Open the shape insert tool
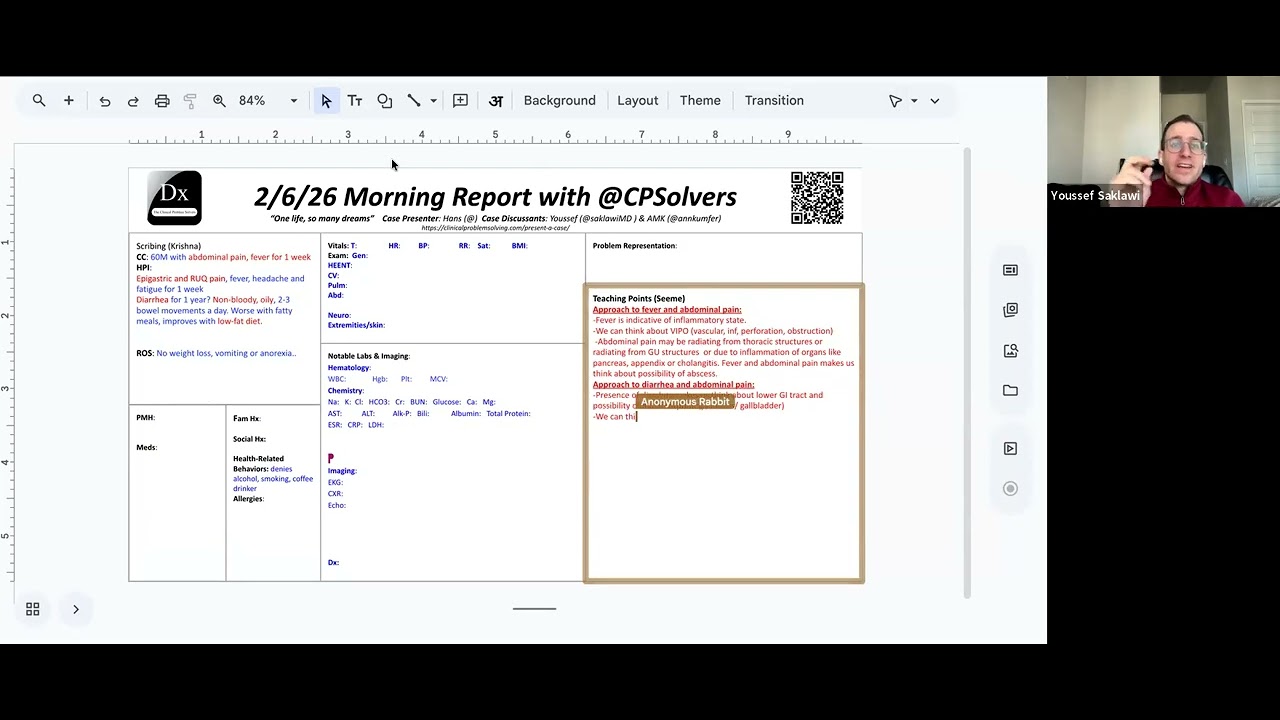Screen dimensions: 1280x720 [x=385, y=101]
